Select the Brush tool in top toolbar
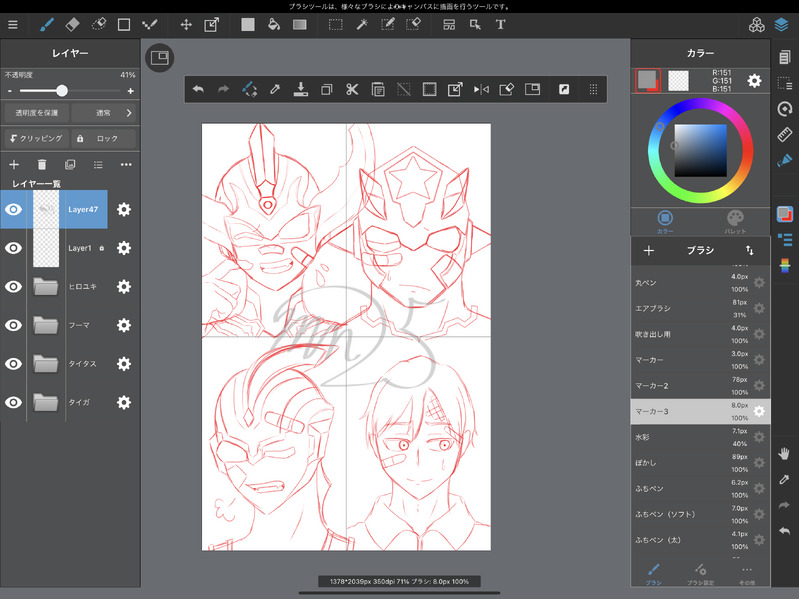This screenshot has height=599, width=799. (47, 24)
